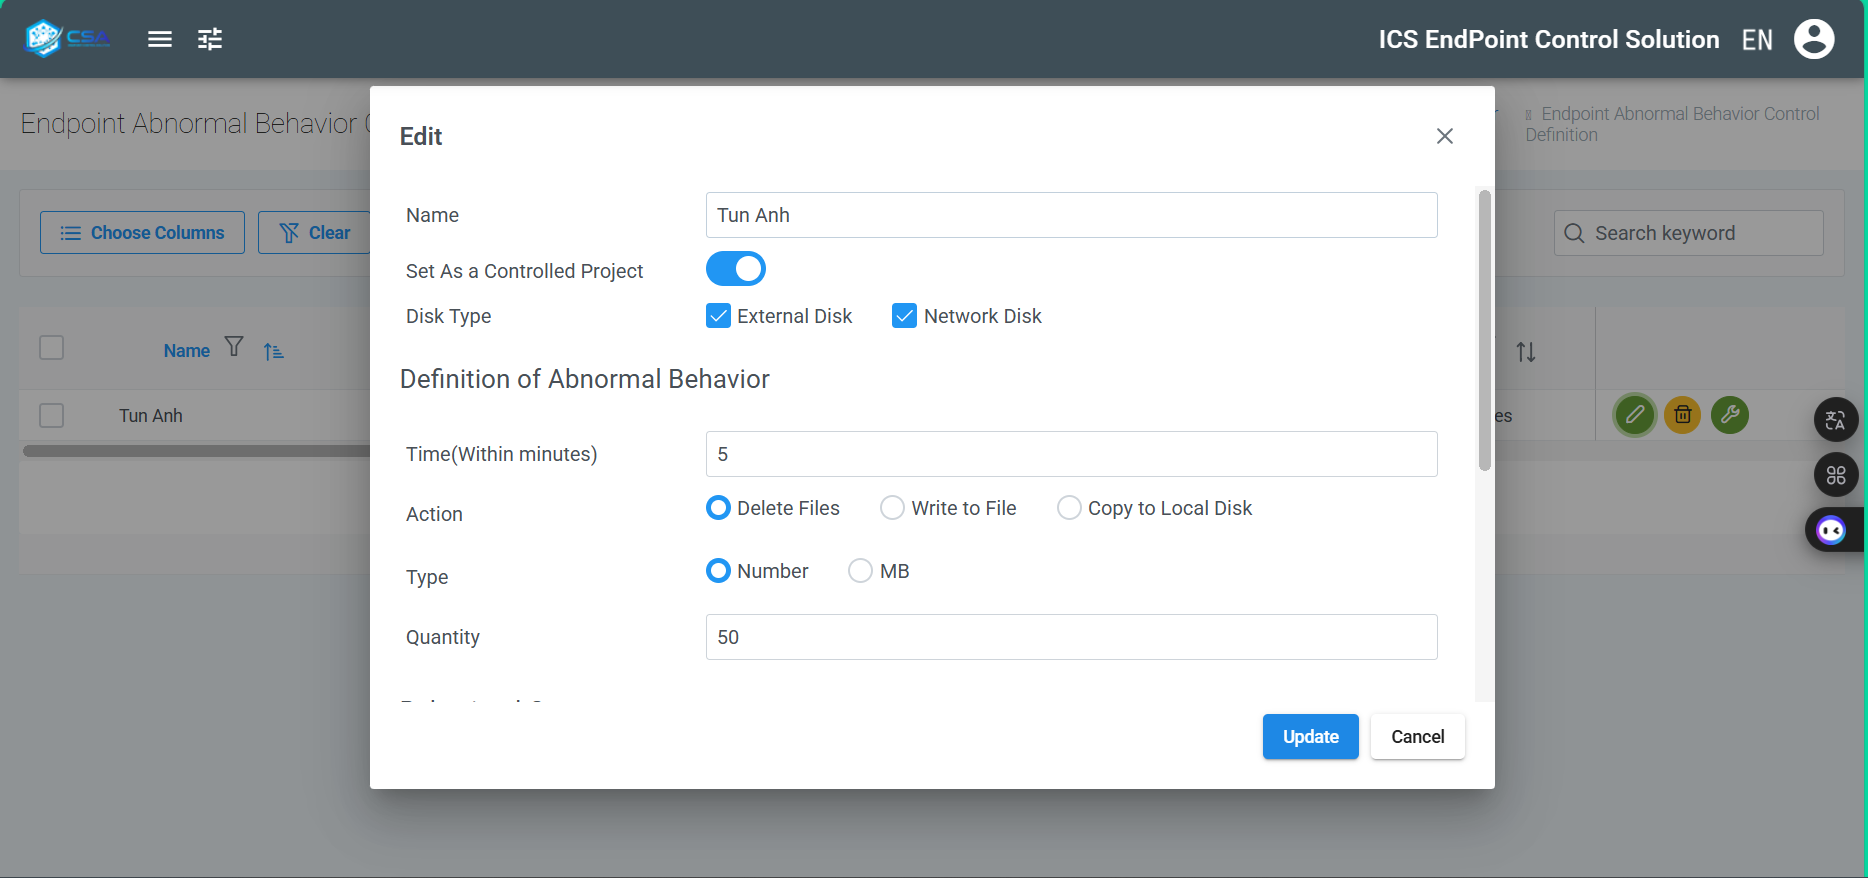The height and width of the screenshot is (878, 1868).
Task: Uncheck the External Disk checkbox
Action: (718, 316)
